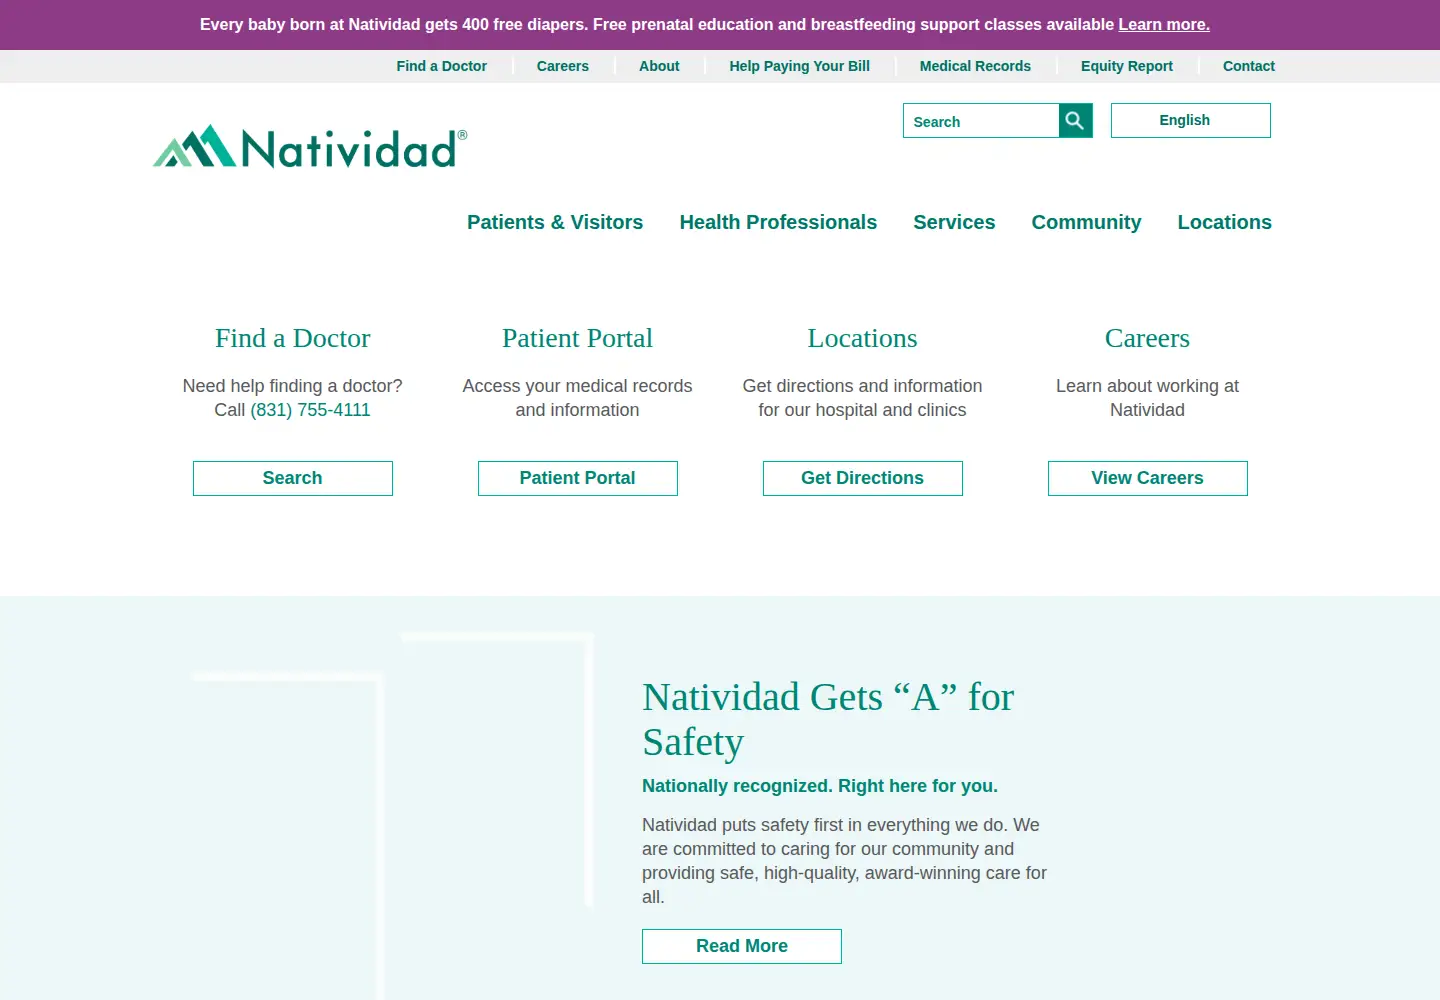
Task: Click the Get Directions button
Action: tap(863, 478)
